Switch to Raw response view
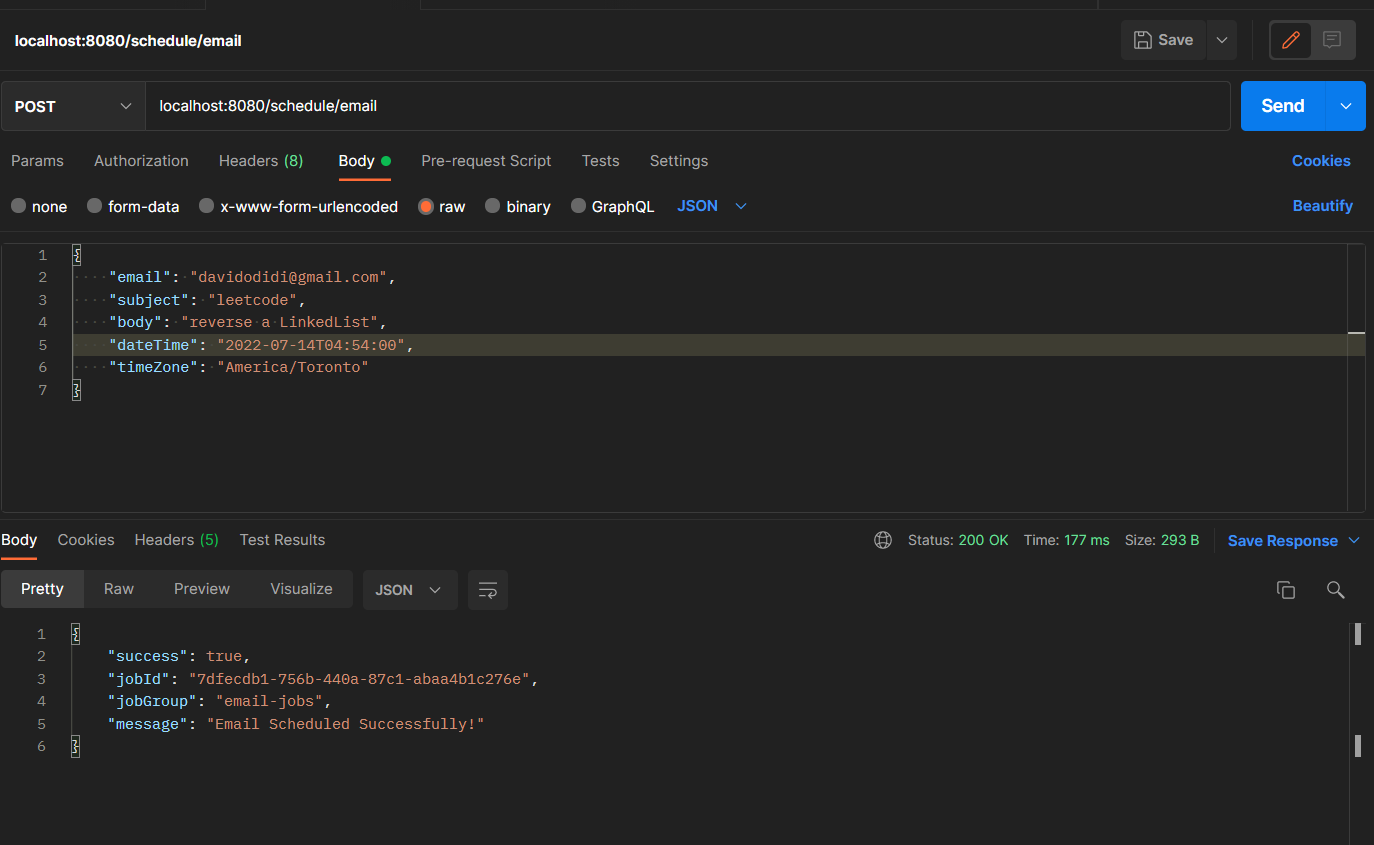The image size is (1374, 845). point(119,589)
